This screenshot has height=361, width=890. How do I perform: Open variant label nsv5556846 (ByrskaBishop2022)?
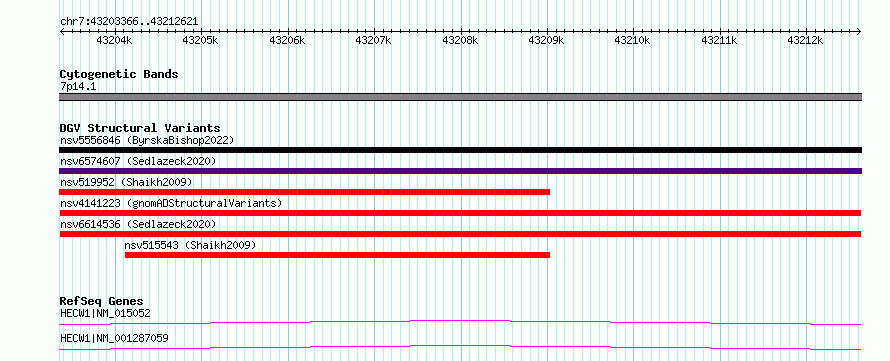147,140
